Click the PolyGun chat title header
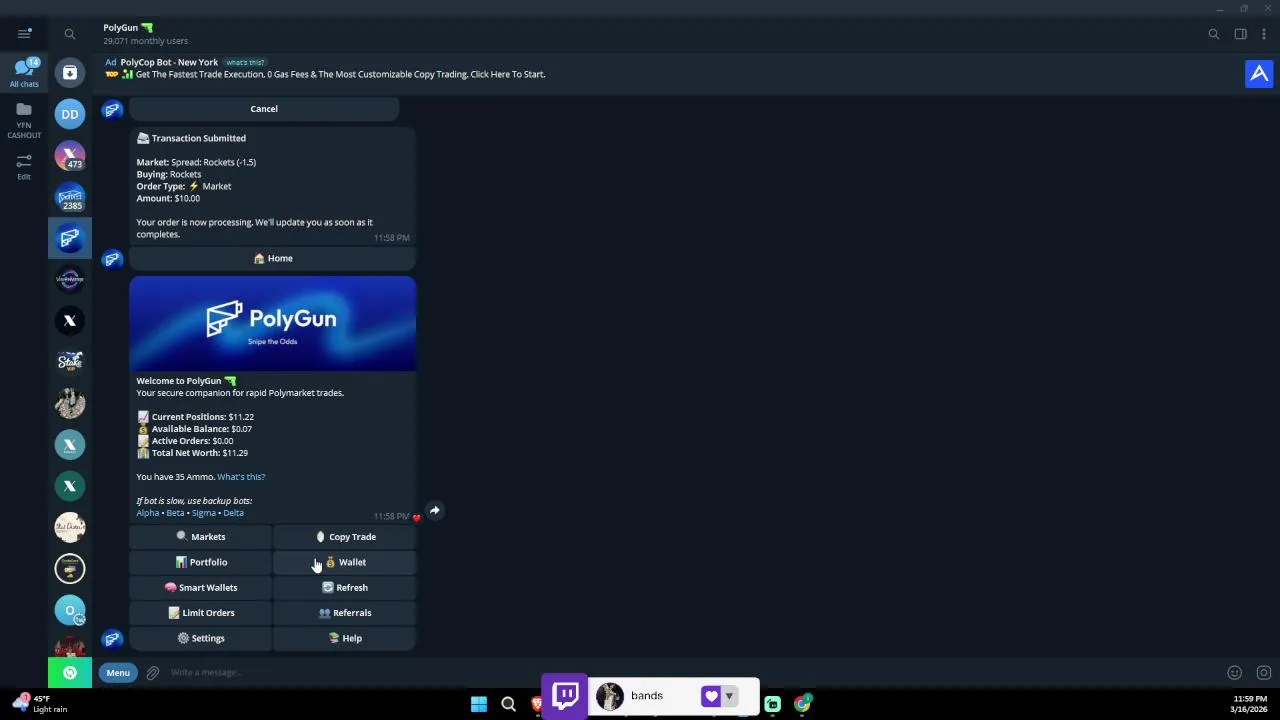The width and height of the screenshot is (1280, 720). 128,28
